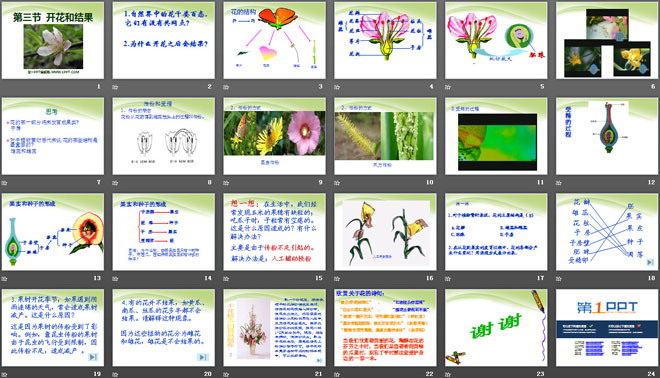Click the transition star icon under slide 16
Screen dimensions: 660x378
(x=337, y=278)
